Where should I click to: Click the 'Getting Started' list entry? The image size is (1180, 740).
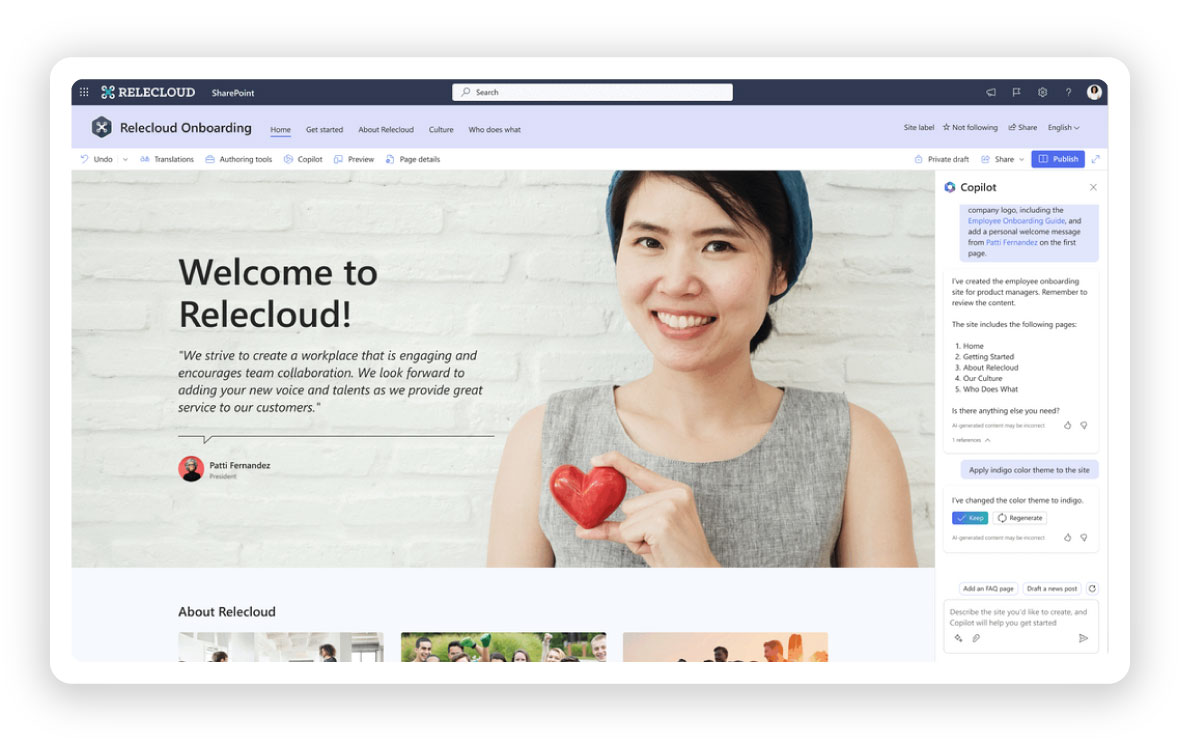[988, 357]
